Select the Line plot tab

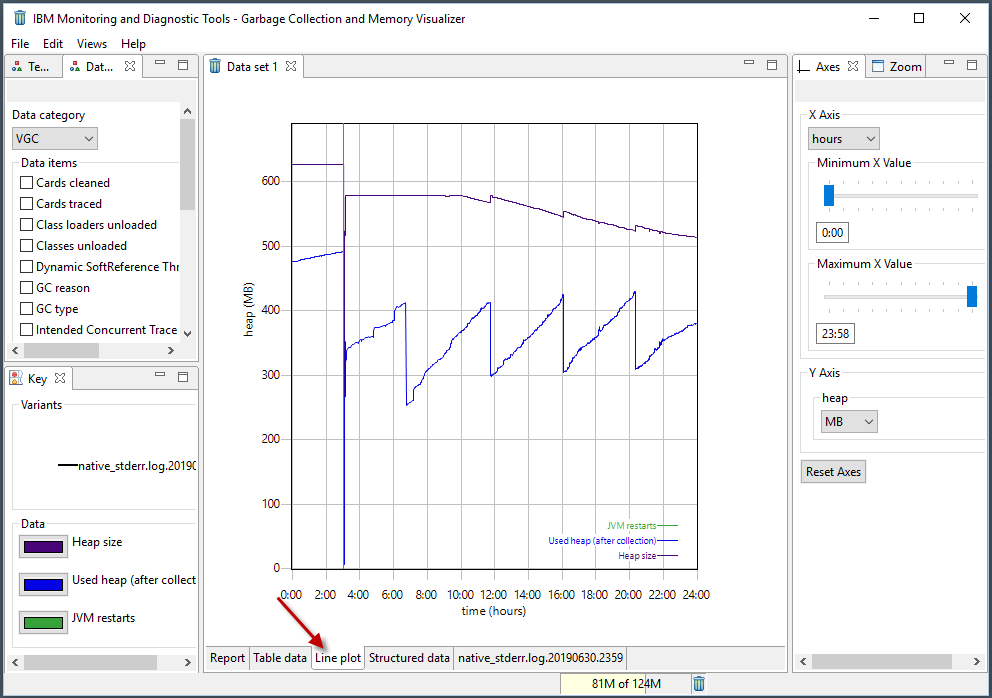(x=338, y=657)
